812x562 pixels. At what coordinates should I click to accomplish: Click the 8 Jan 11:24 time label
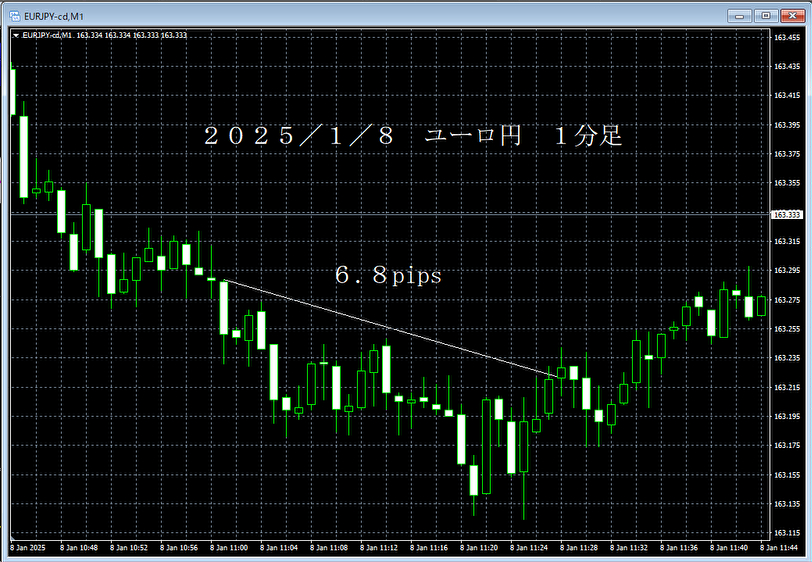coord(529,547)
